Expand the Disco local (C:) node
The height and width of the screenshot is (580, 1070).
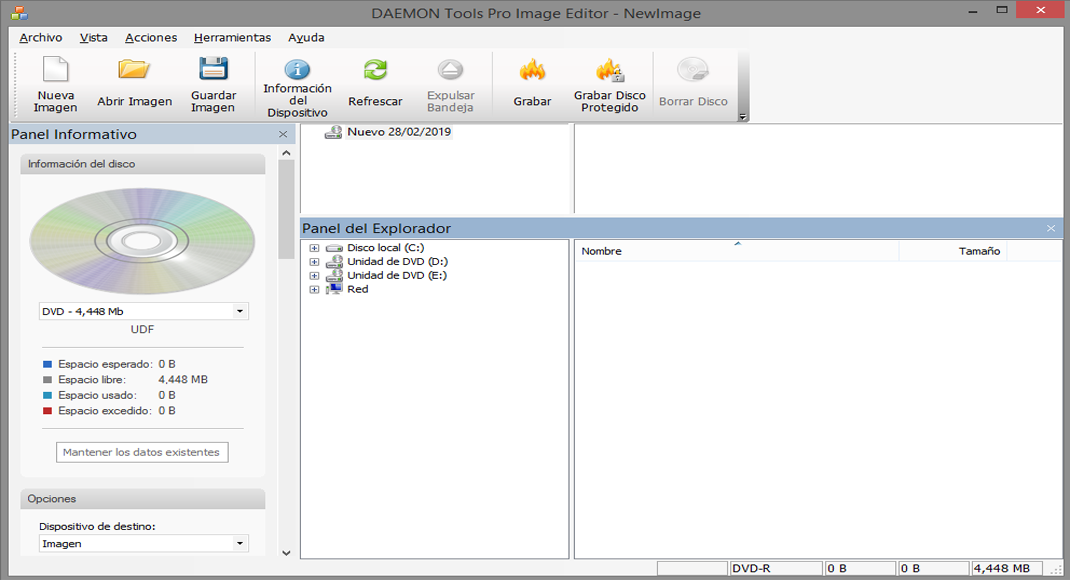tap(314, 248)
